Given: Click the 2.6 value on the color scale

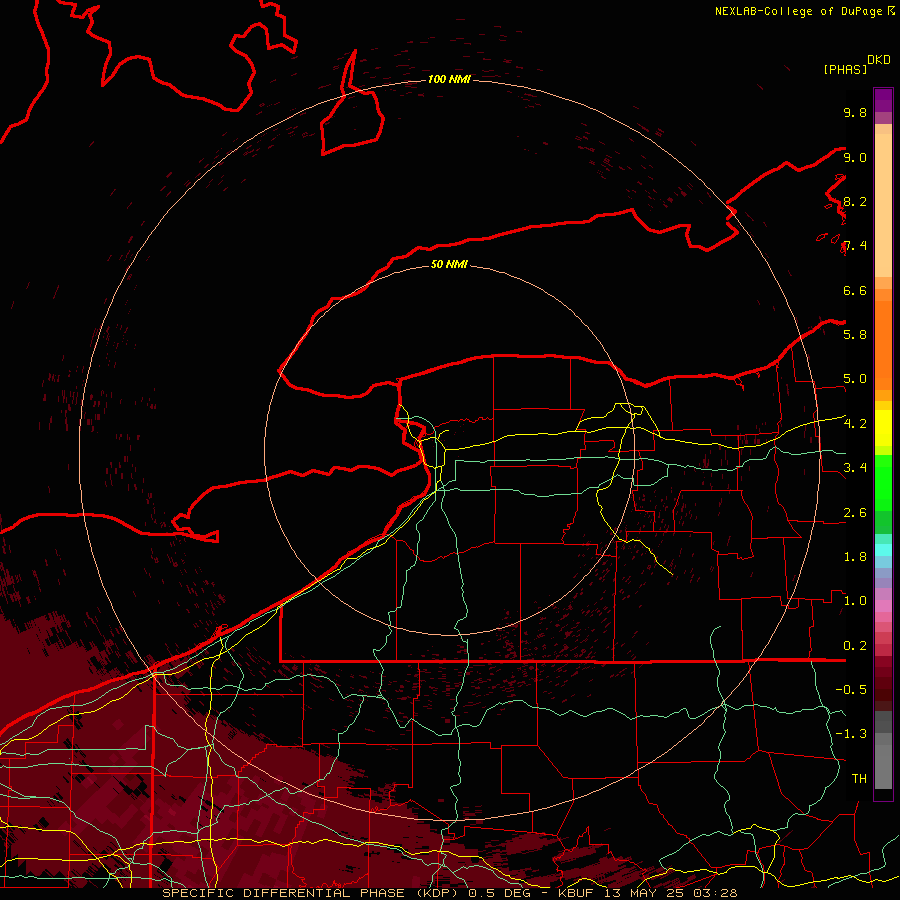Looking at the screenshot, I should point(855,513).
